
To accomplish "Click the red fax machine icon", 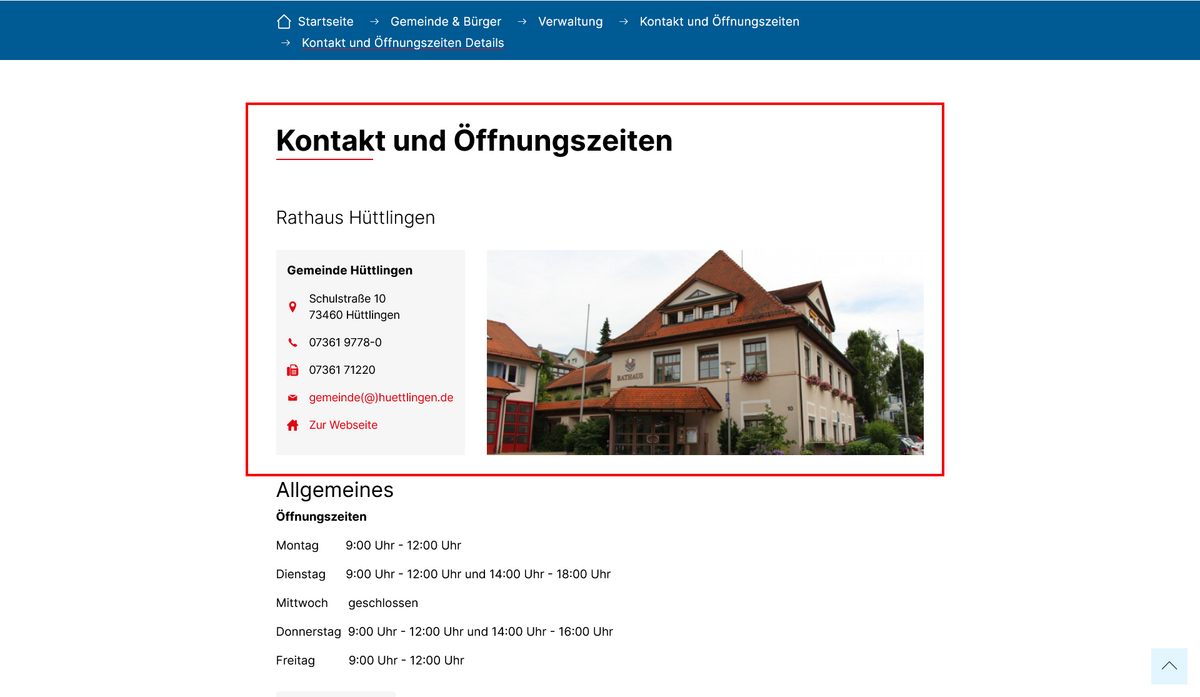I will click(293, 370).
